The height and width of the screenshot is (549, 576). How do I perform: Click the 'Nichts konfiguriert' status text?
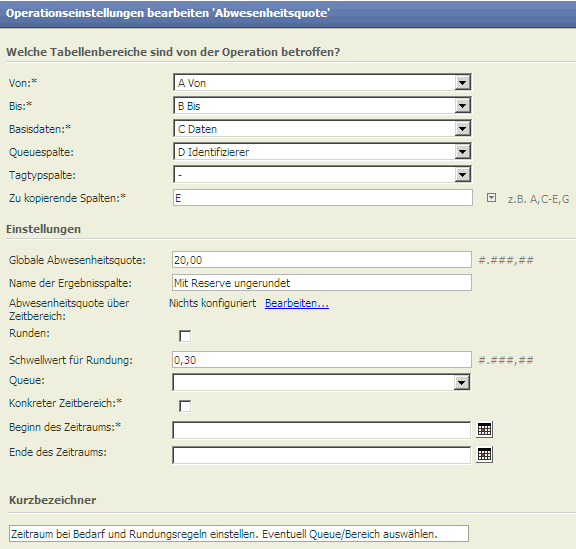tap(212, 303)
